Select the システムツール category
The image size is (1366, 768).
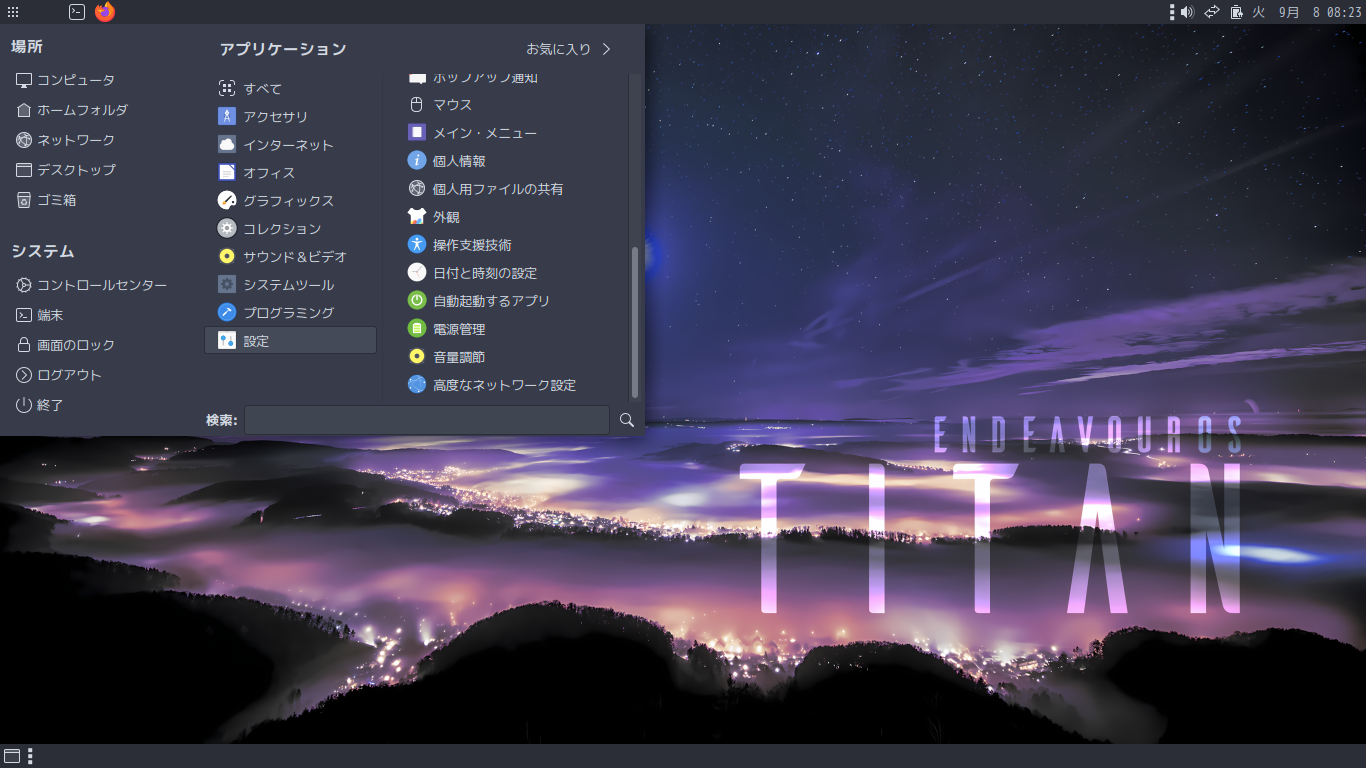pyautogui.click(x=290, y=285)
